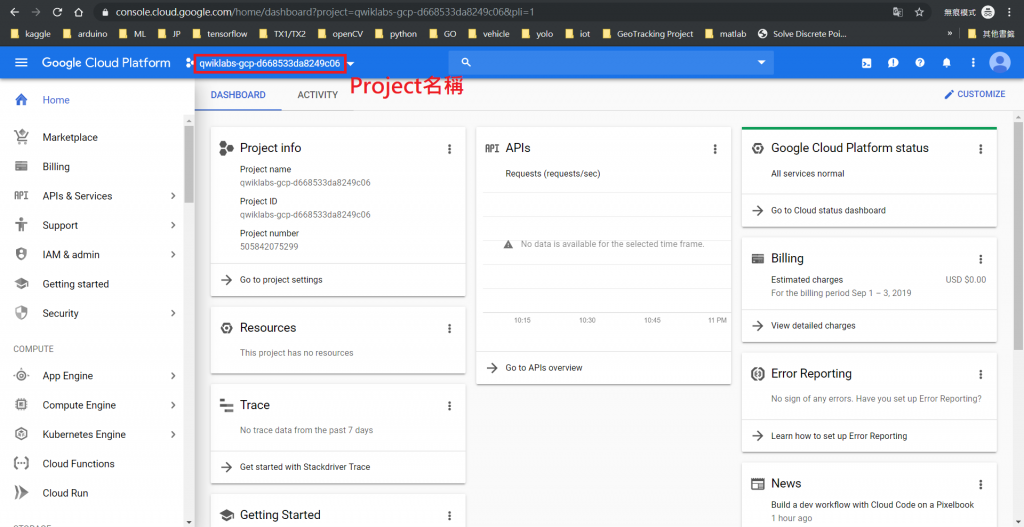Click the Billing sidebar icon
The image size is (1024, 527).
tap(22, 167)
